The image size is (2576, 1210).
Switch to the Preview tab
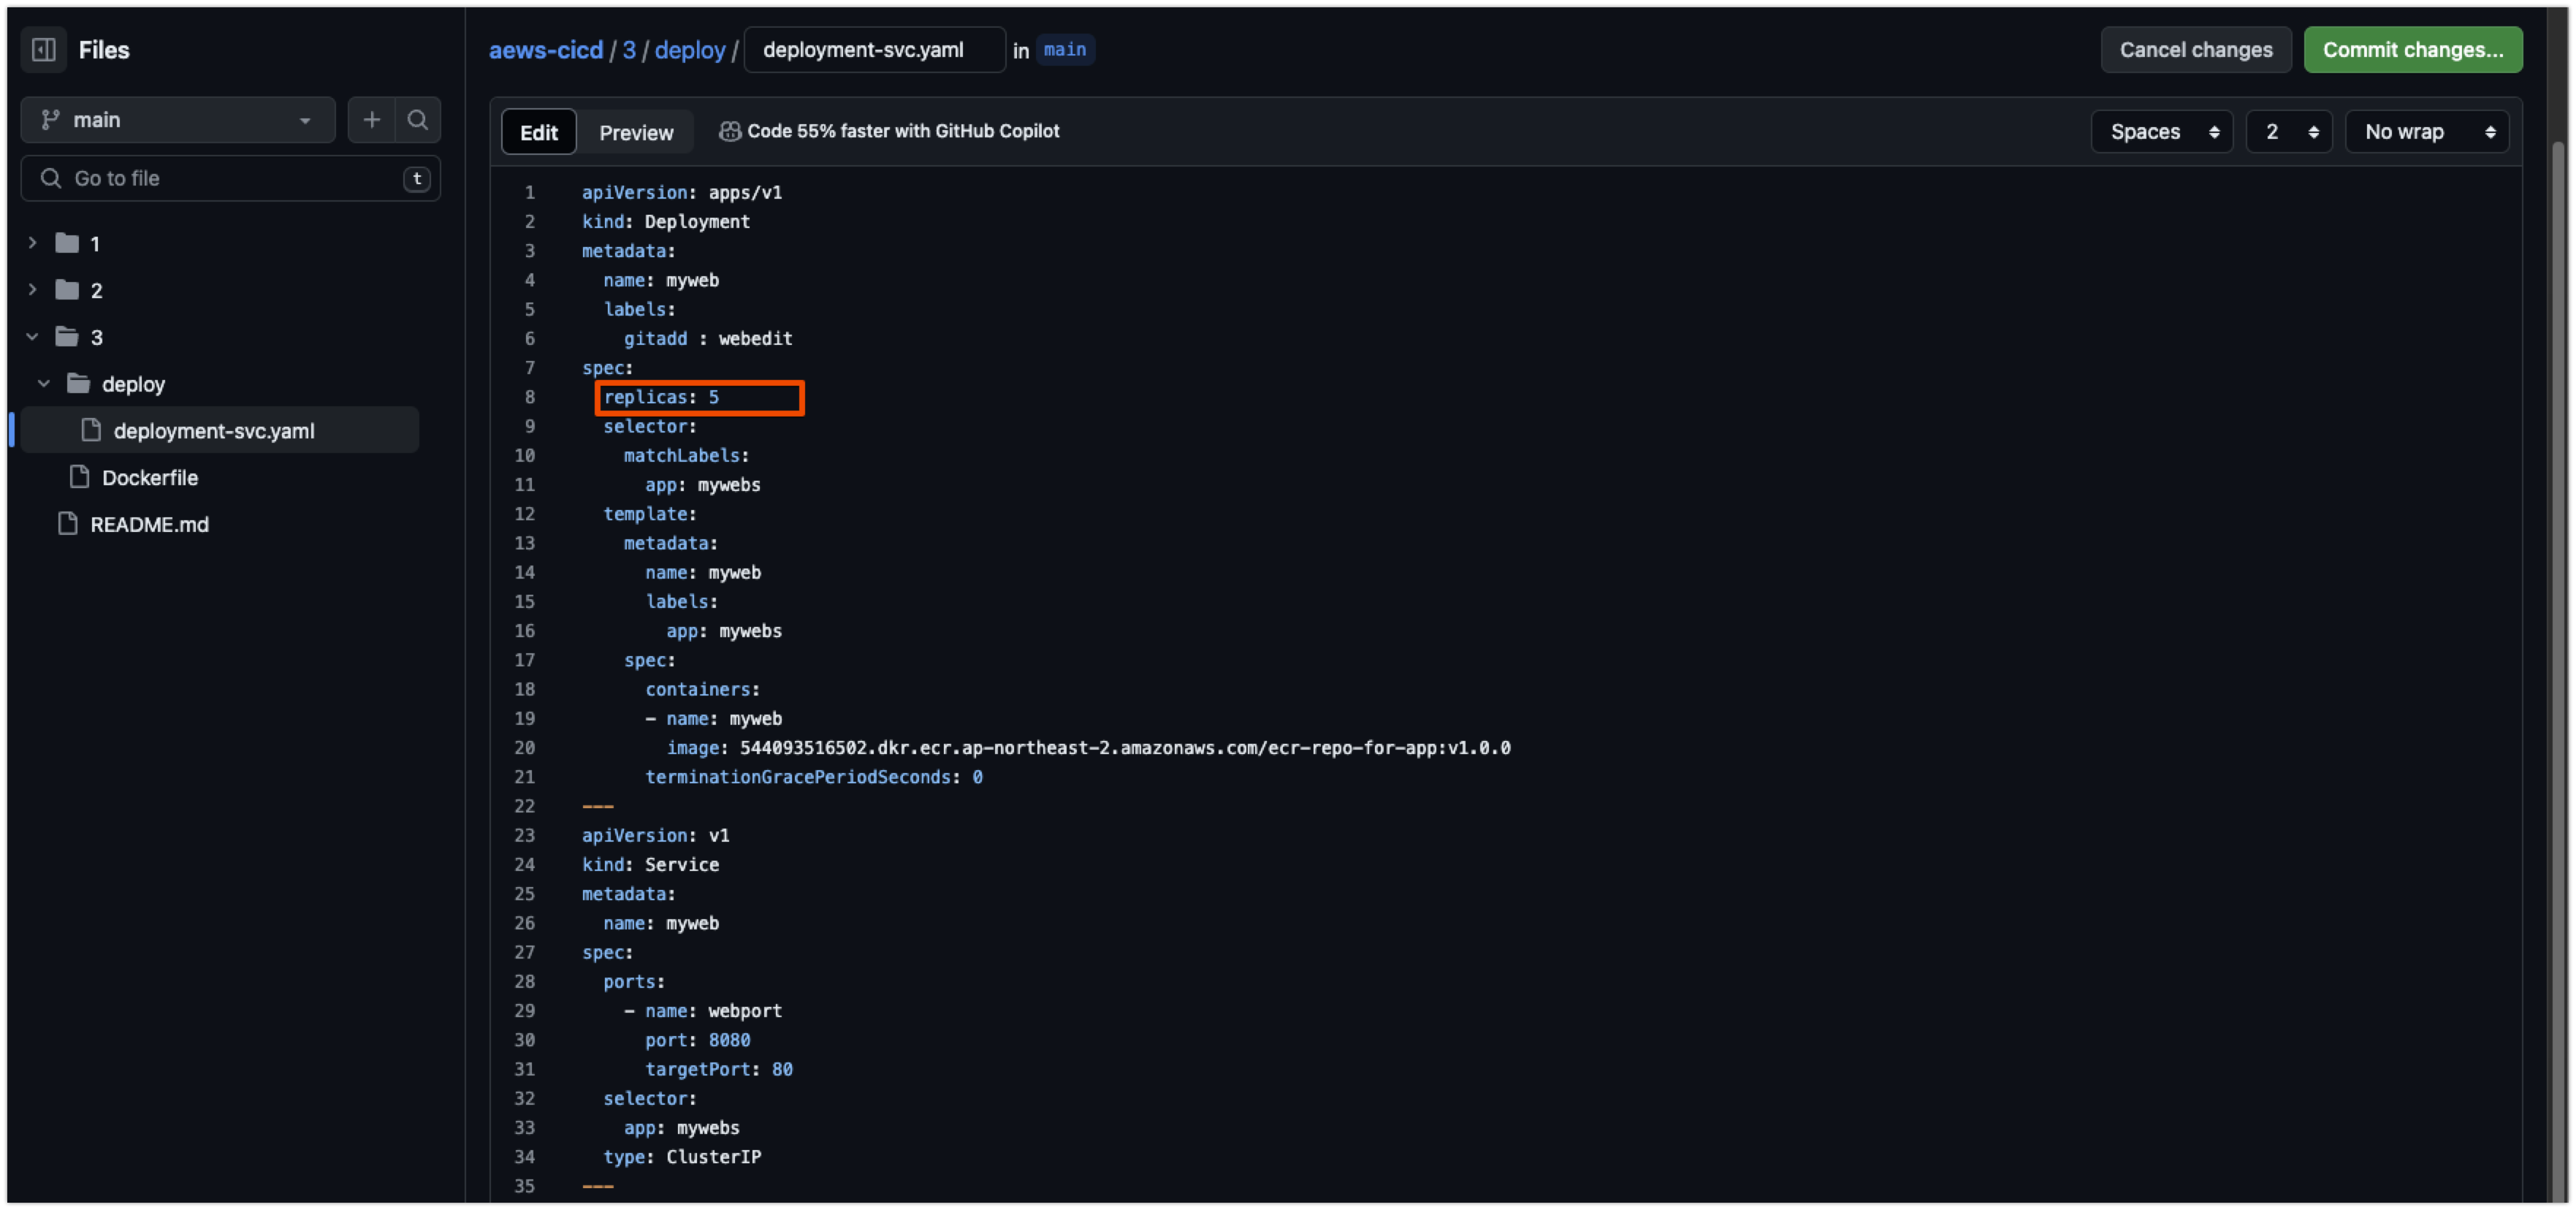(x=636, y=132)
